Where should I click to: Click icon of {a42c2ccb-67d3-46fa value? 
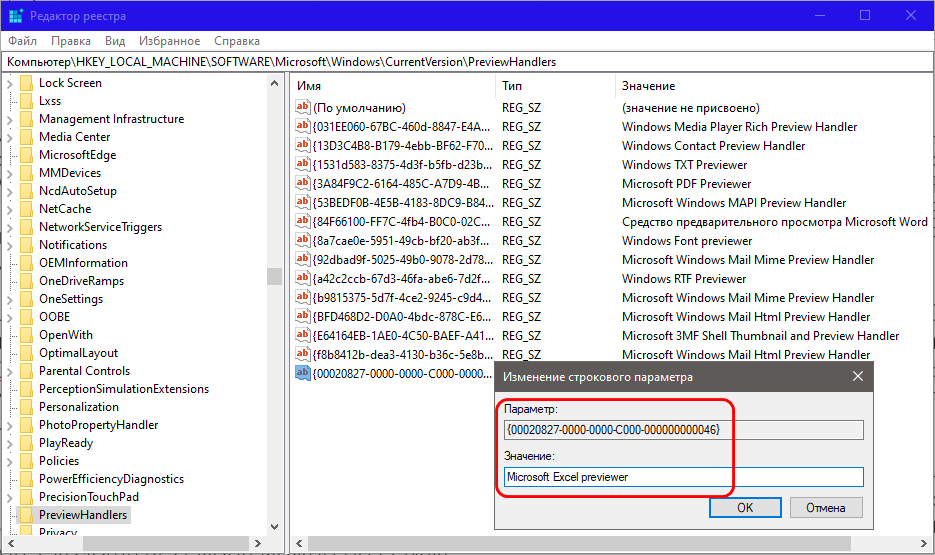click(303, 278)
